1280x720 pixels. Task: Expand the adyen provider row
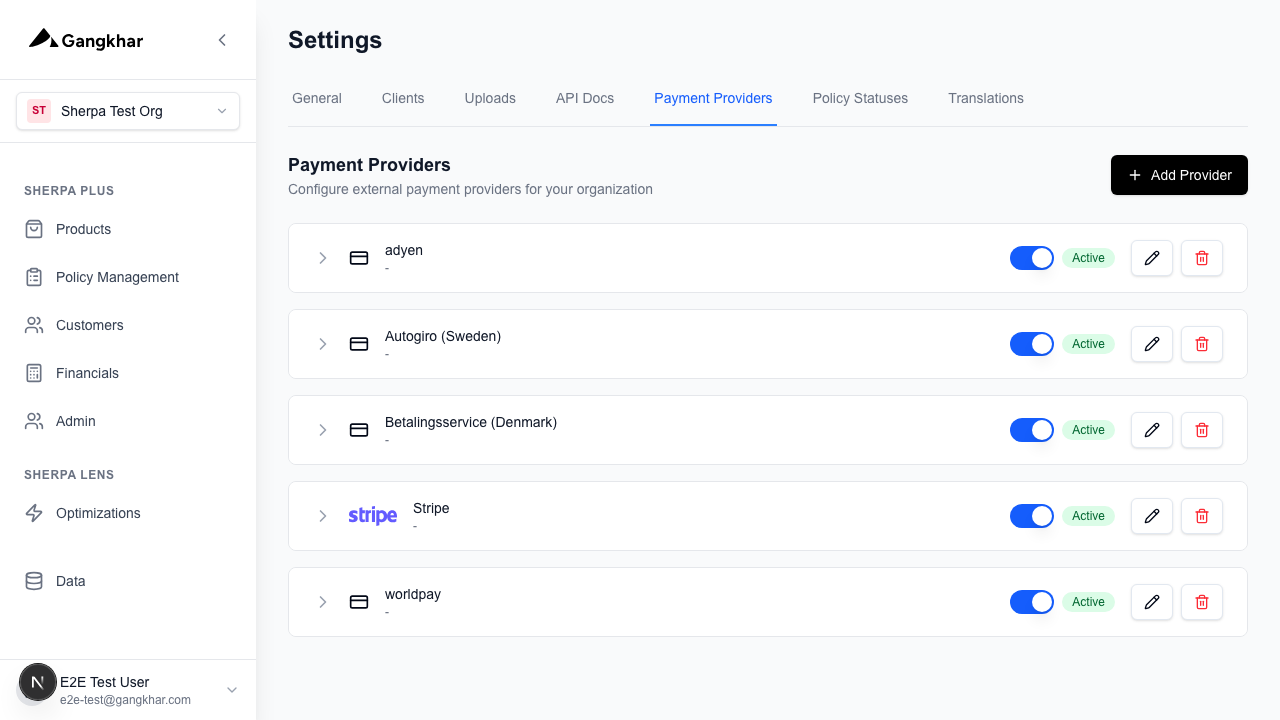[x=323, y=258]
